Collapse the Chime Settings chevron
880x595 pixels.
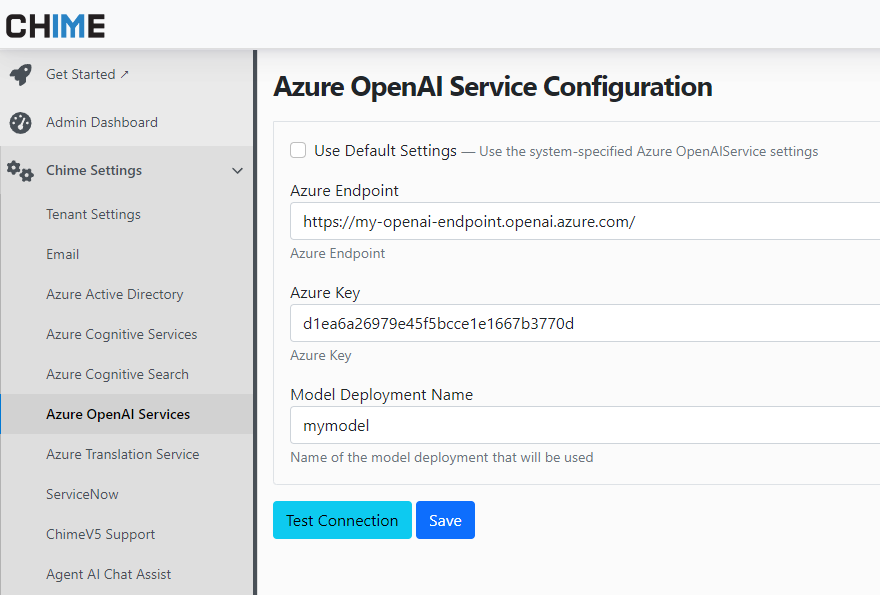coord(237,171)
